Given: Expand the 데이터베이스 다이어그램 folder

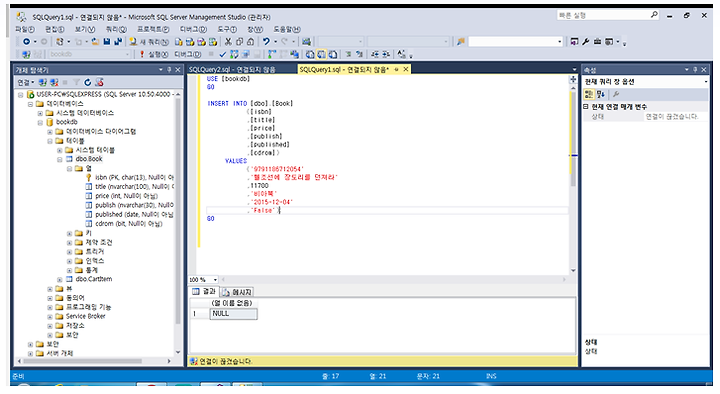Looking at the screenshot, I should [x=50, y=132].
